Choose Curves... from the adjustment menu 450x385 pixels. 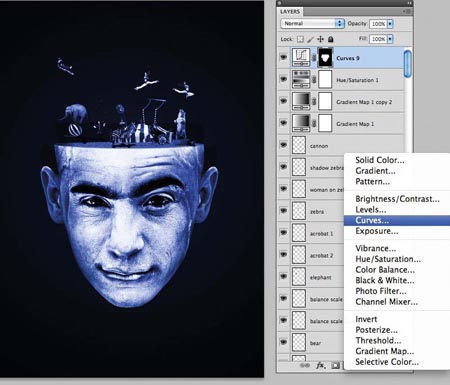coord(397,220)
